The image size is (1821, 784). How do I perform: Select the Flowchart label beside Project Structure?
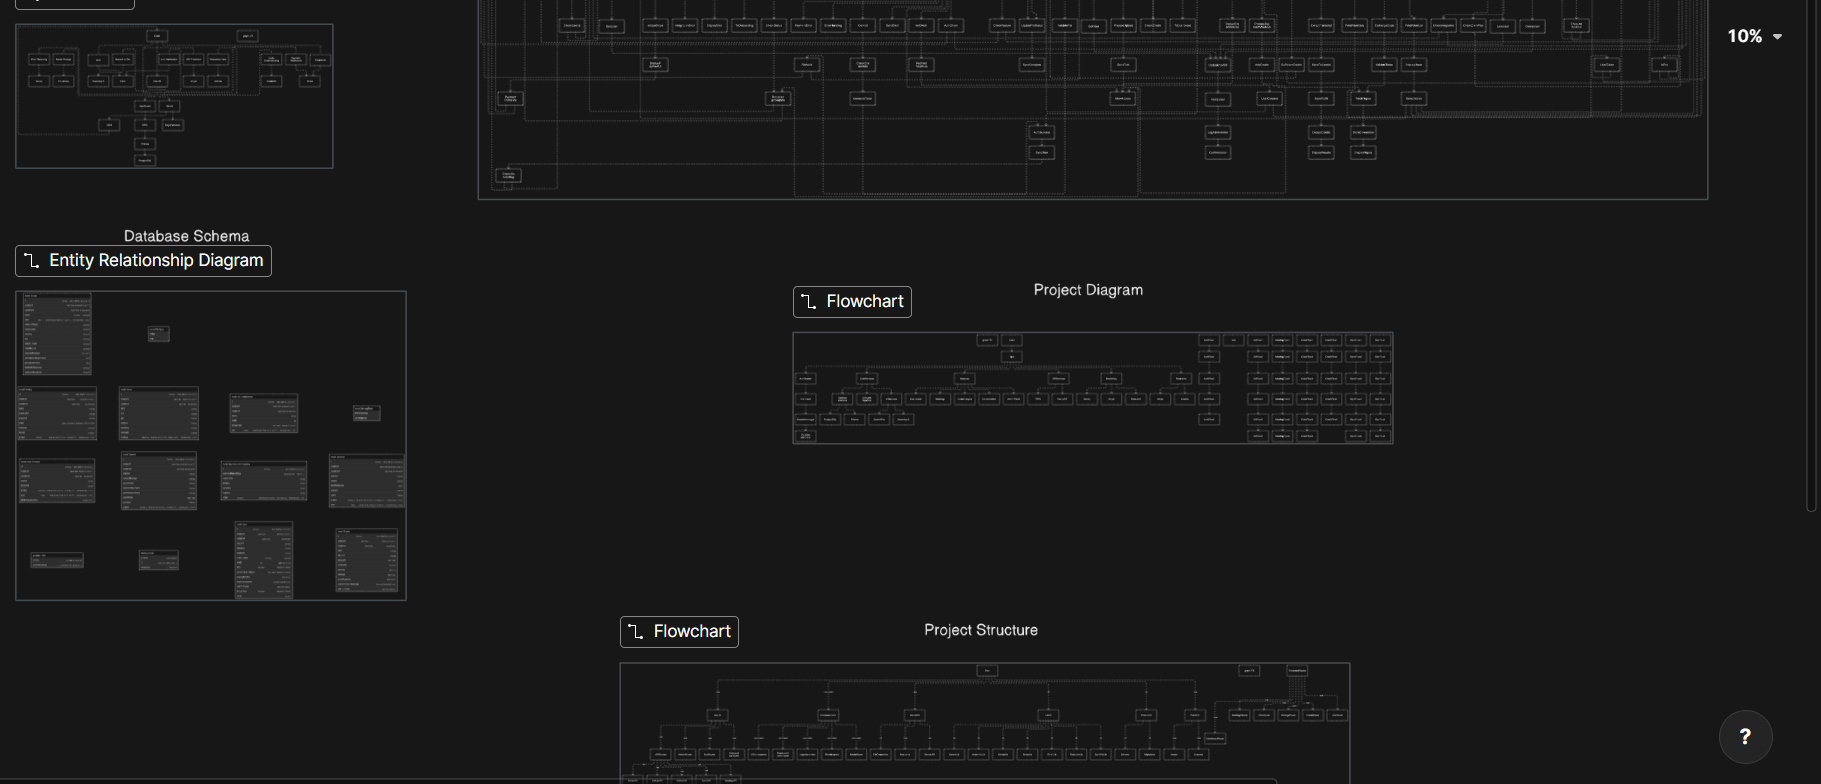[679, 632]
